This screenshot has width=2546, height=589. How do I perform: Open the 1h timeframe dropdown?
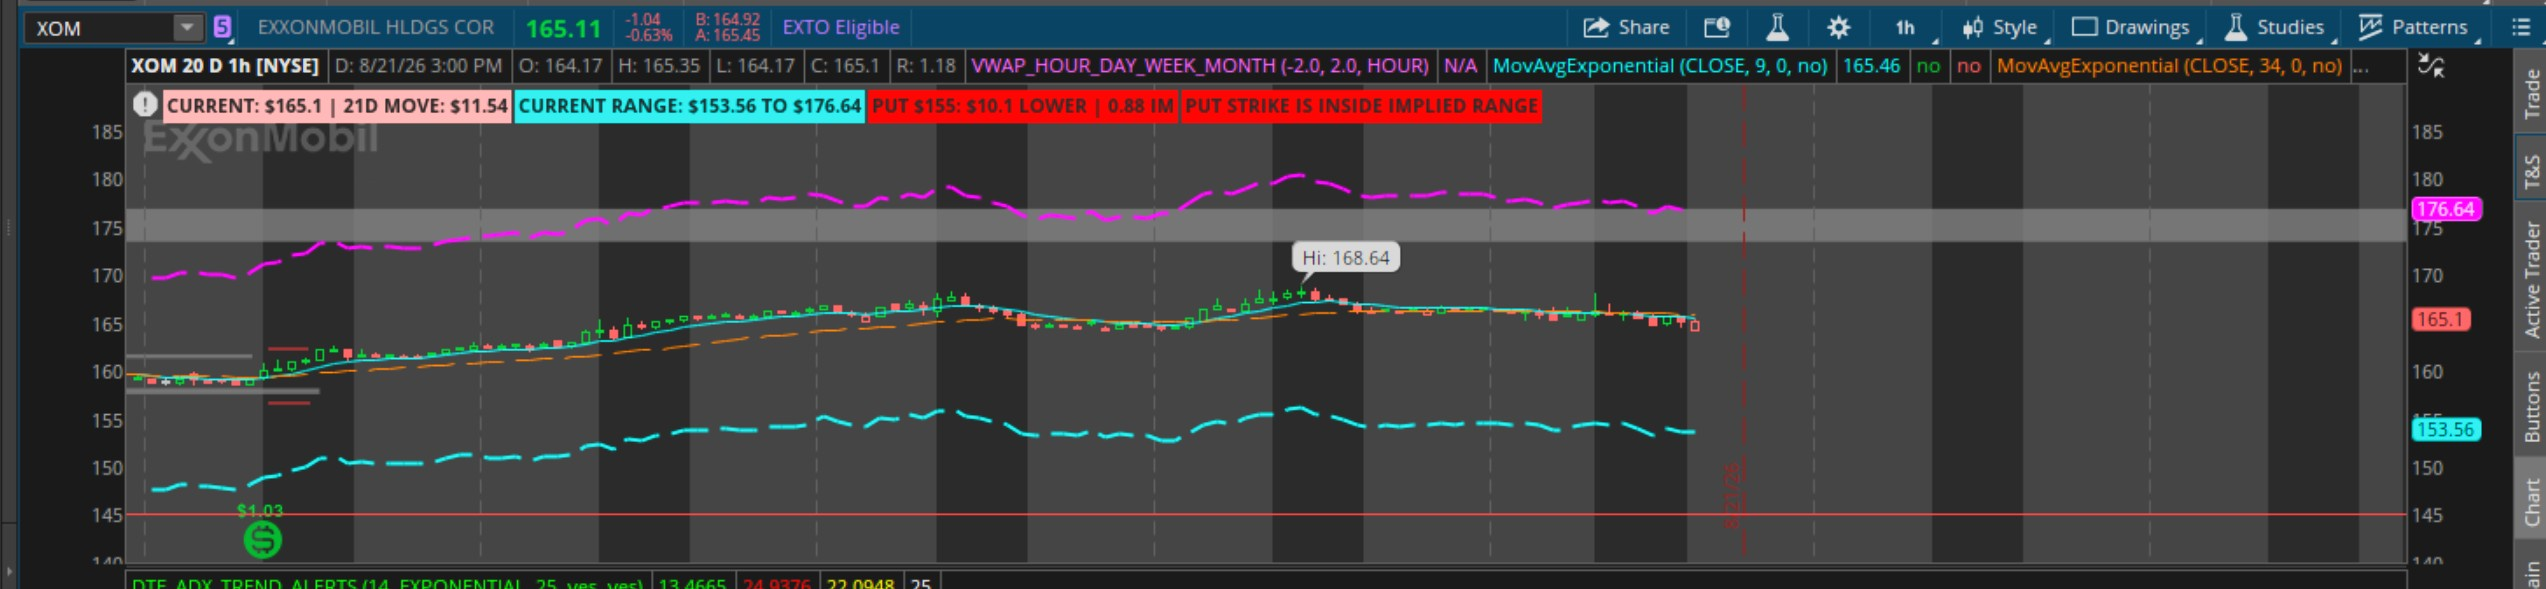click(x=1906, y=27)
